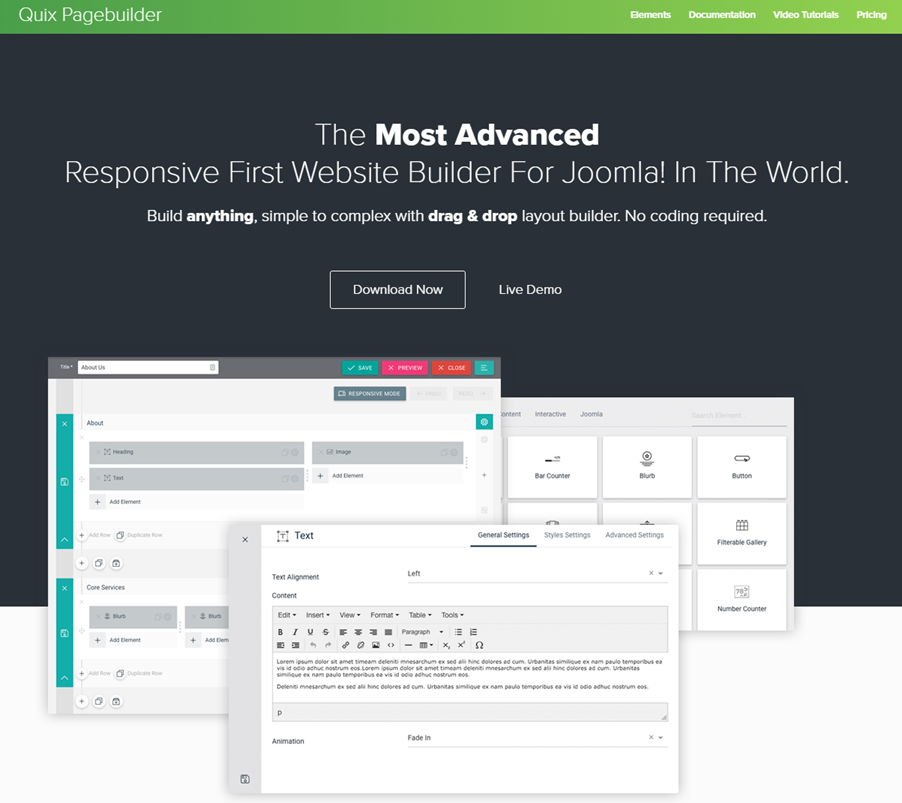Screen dimensions: 902x803
Task: Open Documentation in the top navigation
Action: point(722,15)
